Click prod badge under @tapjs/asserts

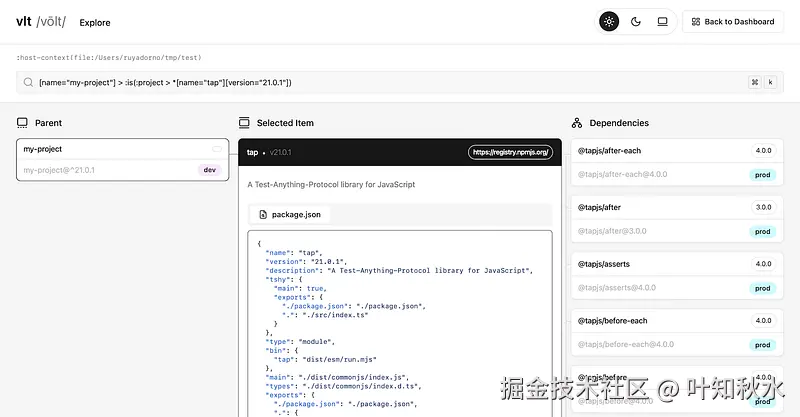tap(763, 288)
